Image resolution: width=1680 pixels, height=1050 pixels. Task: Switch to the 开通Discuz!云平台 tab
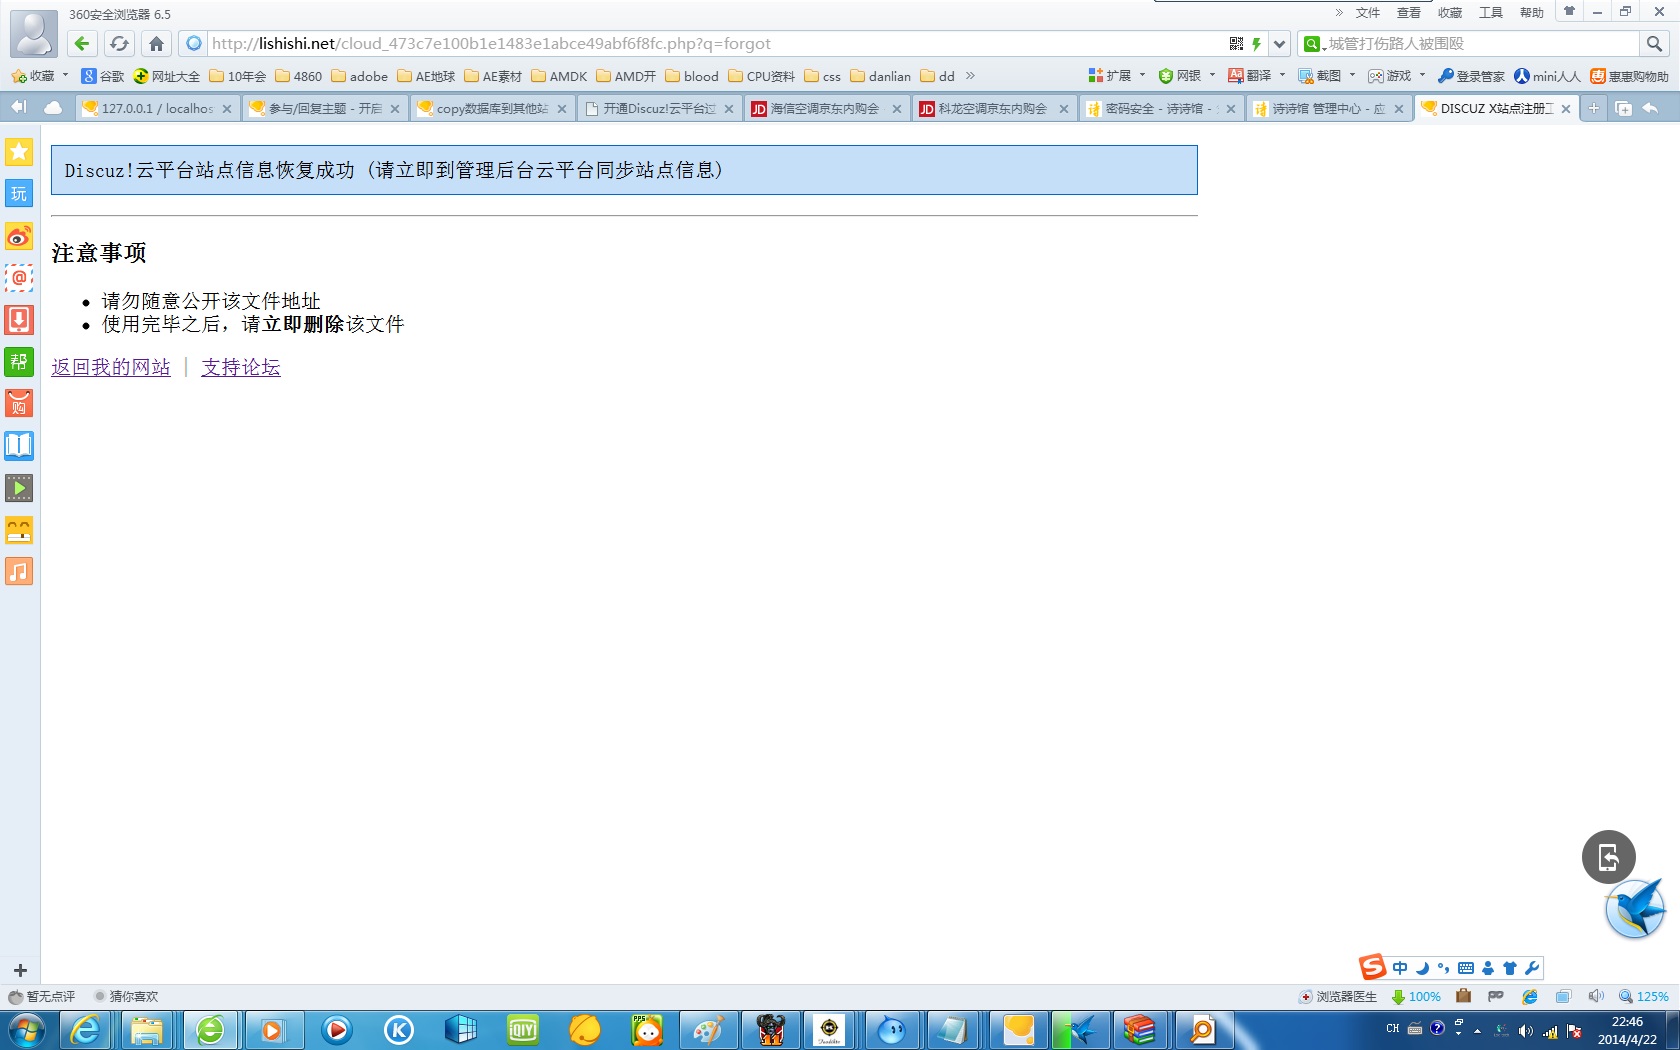point(660,108)
